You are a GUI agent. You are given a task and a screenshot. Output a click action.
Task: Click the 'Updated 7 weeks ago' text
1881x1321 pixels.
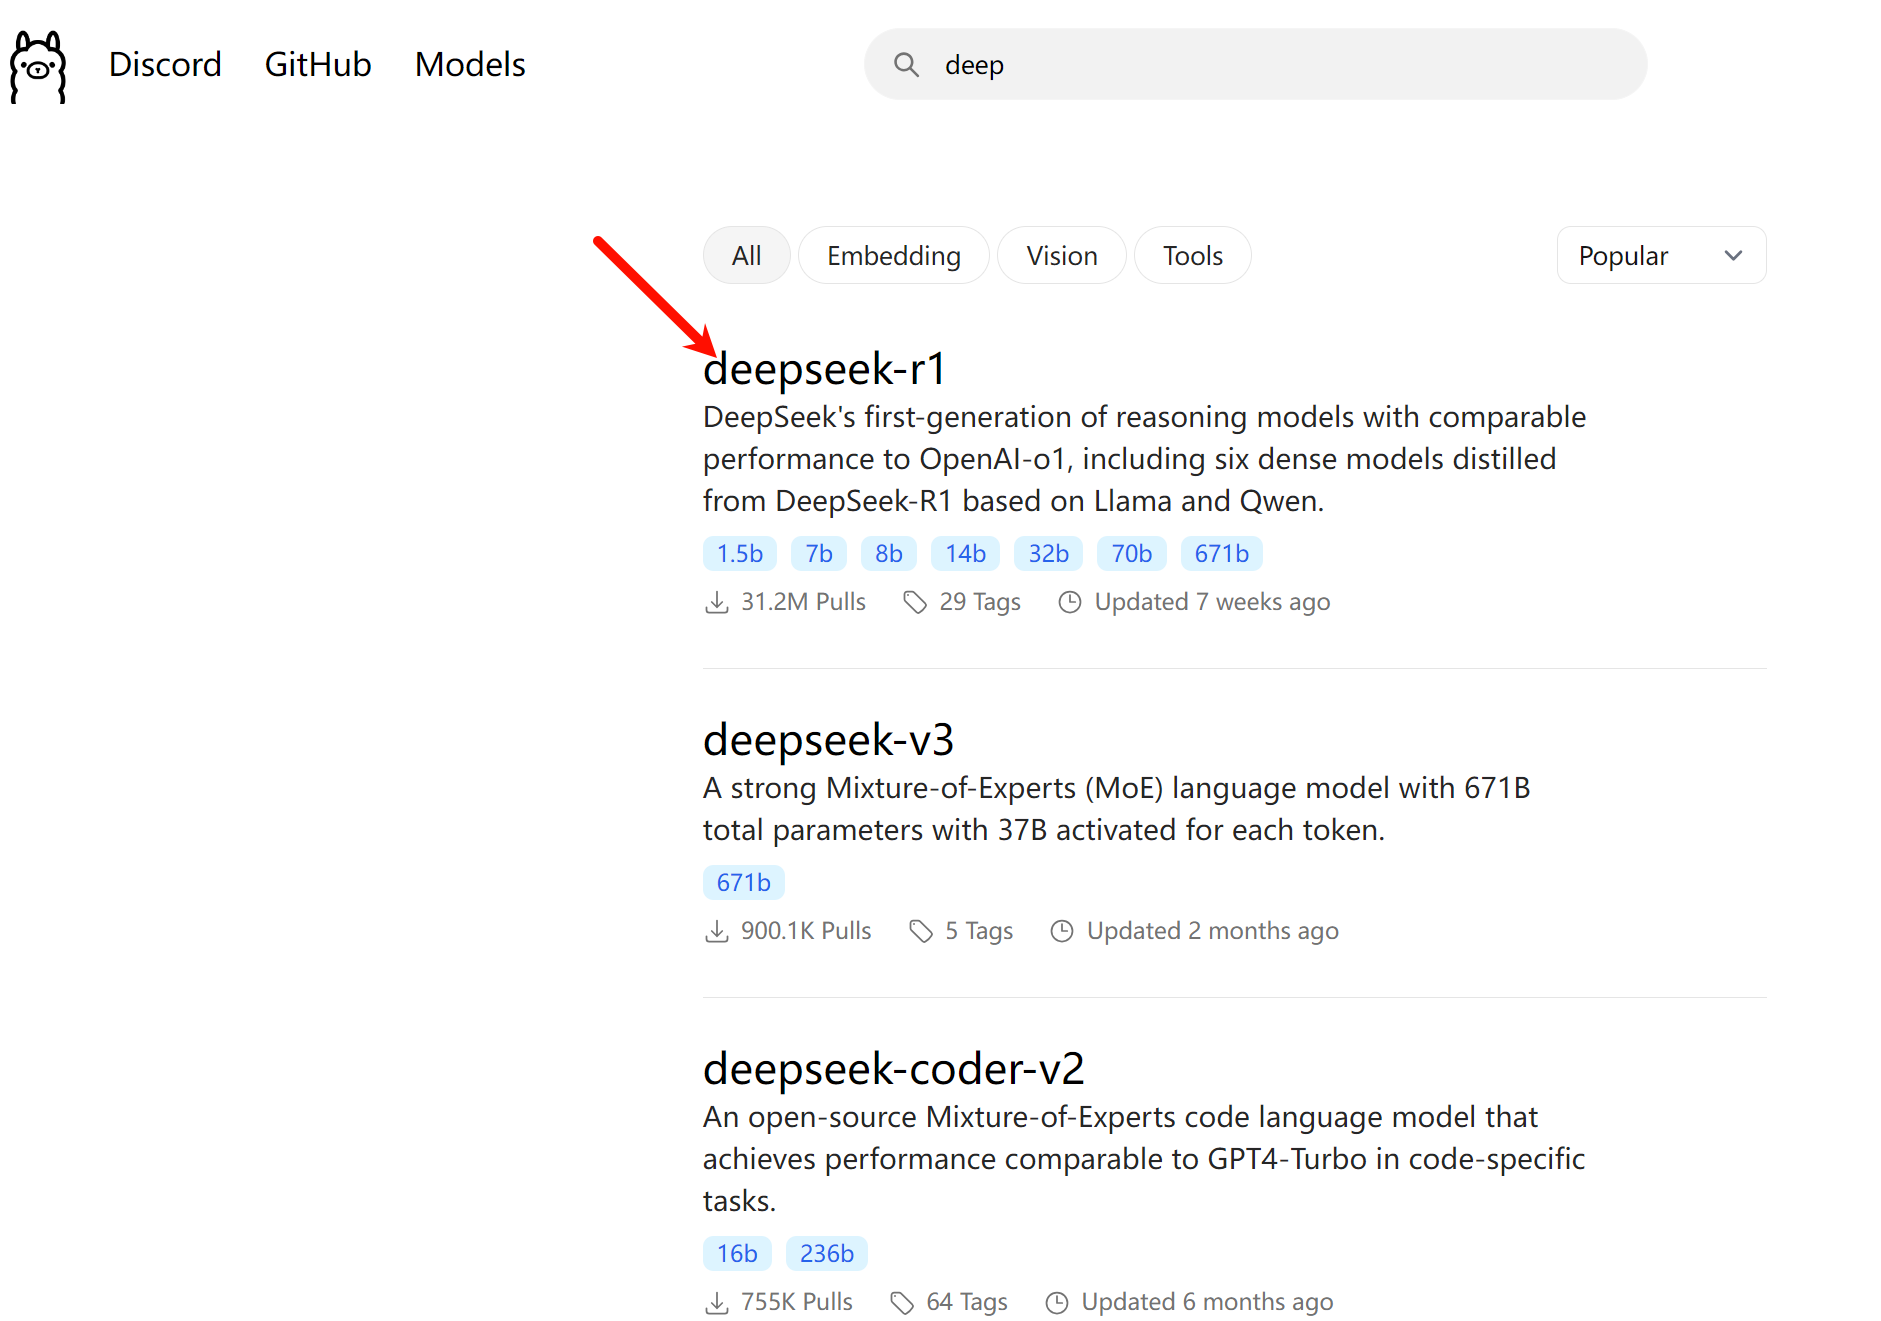(1212, 602)
